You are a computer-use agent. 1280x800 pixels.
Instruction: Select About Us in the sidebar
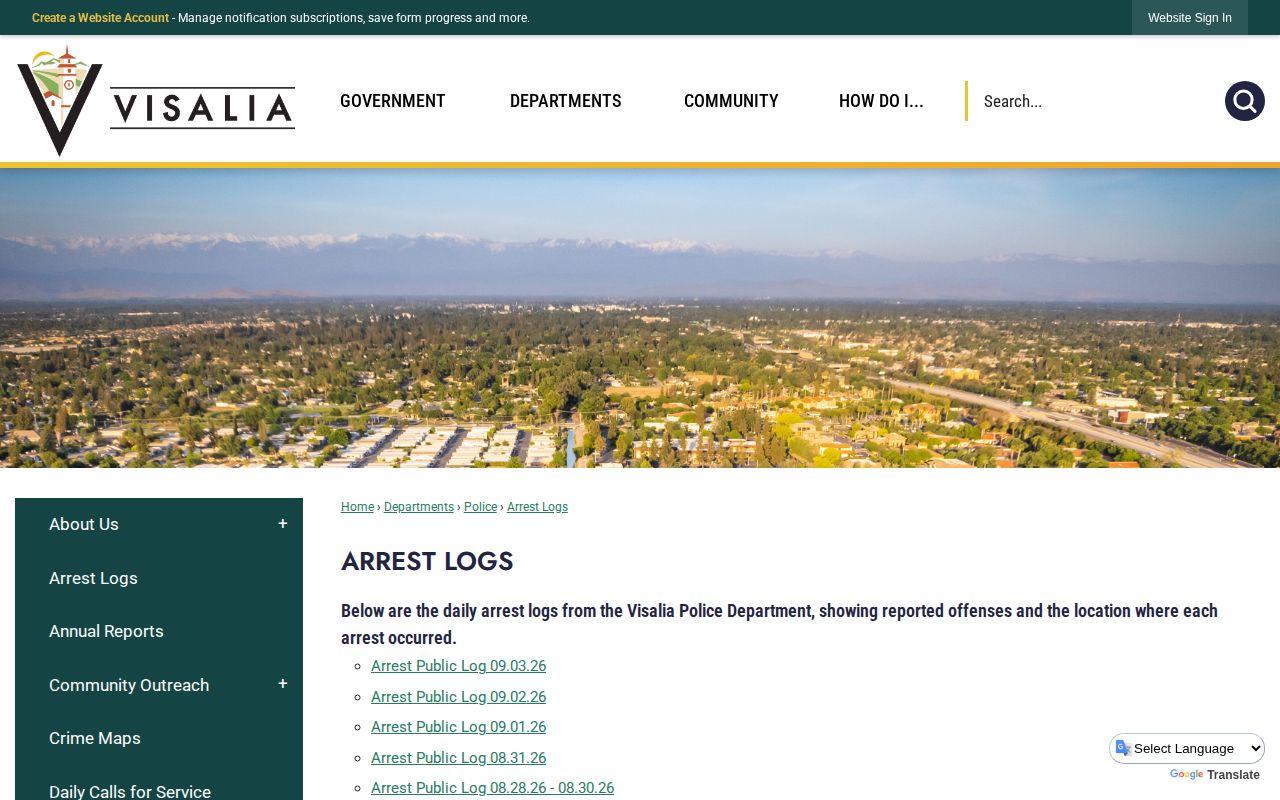click(x=84, y=524)
